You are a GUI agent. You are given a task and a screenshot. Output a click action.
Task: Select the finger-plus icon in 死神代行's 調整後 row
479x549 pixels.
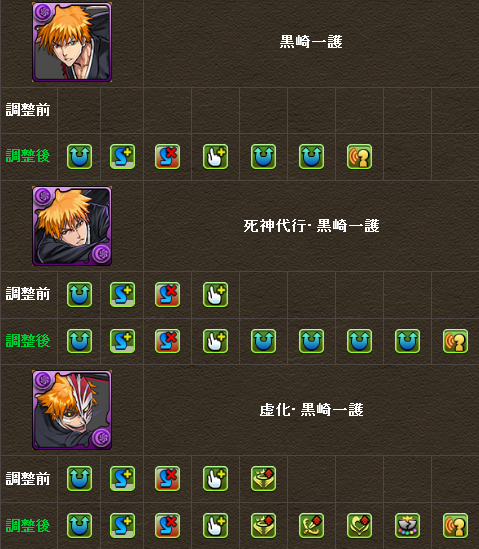pyautogui.click(x=215, y=341)
